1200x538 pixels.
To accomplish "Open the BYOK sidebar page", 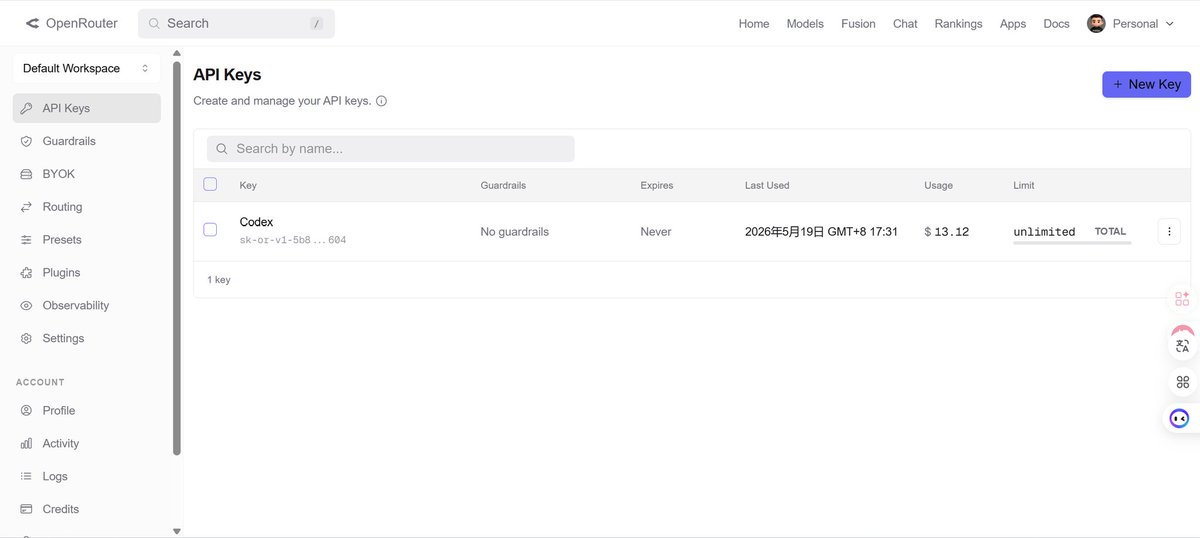I will [x=86, y=174].
